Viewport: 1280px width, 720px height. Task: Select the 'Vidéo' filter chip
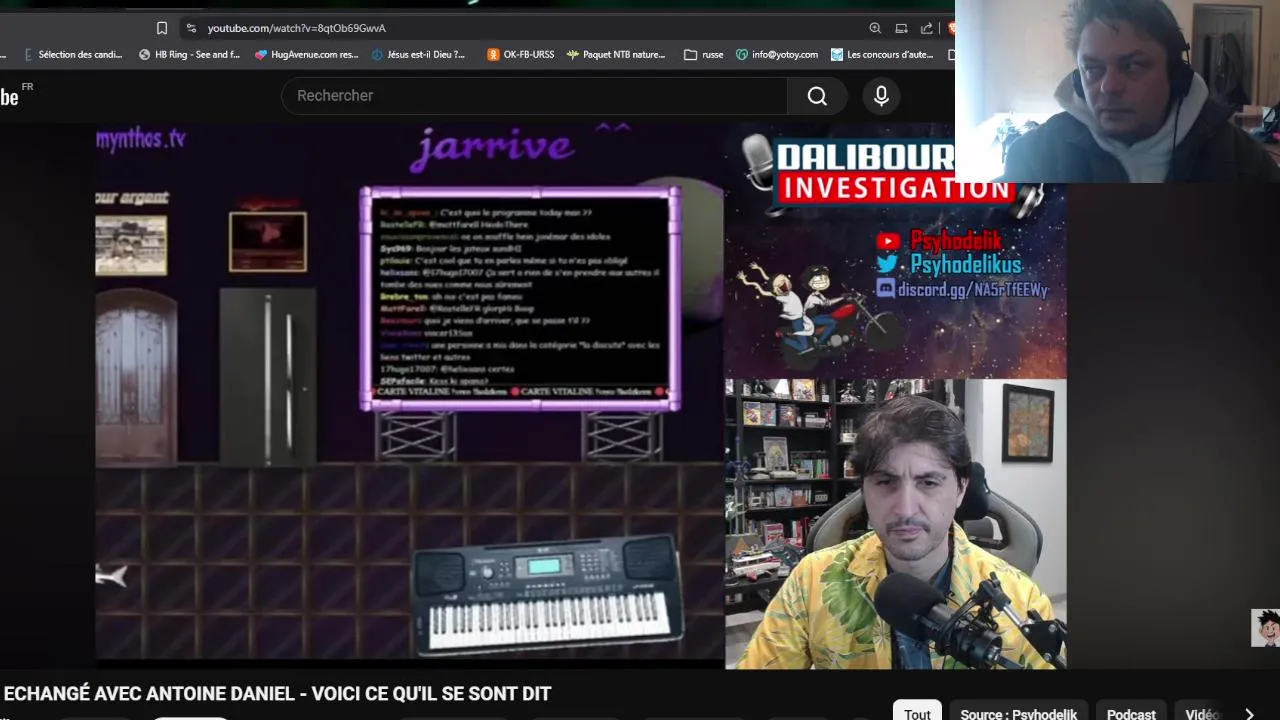click(1203, 713)
